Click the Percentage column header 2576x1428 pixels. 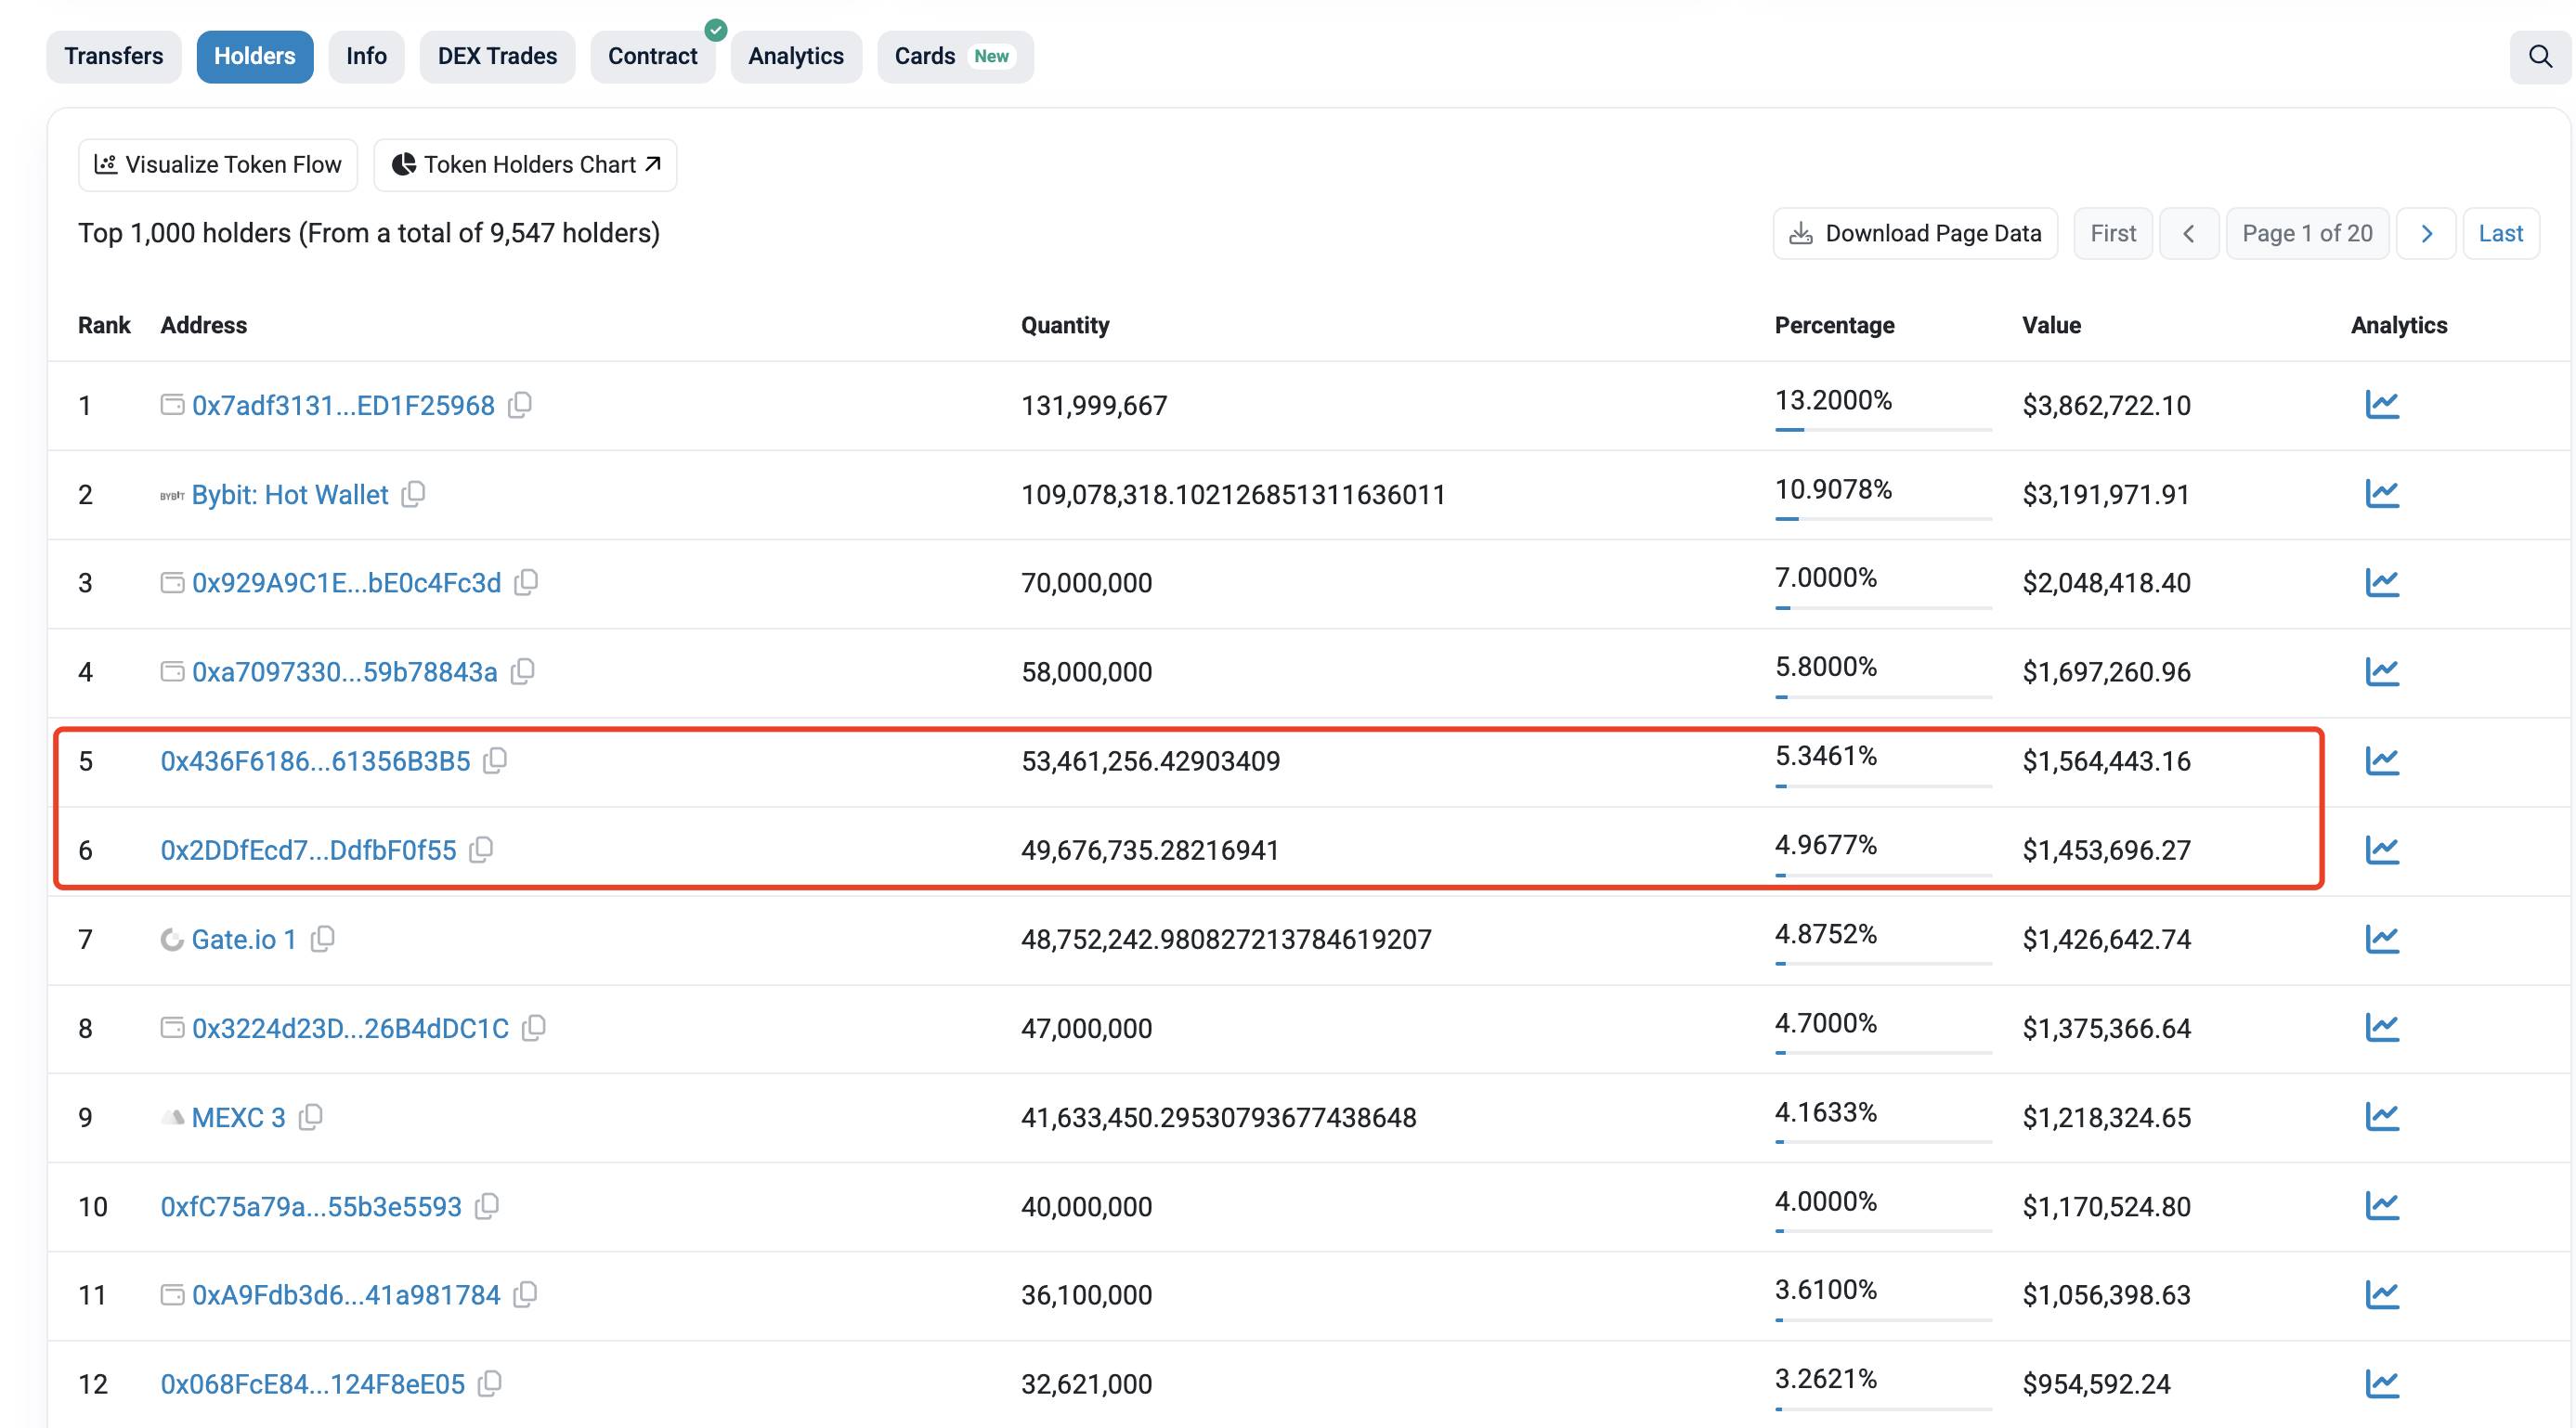1834,325
